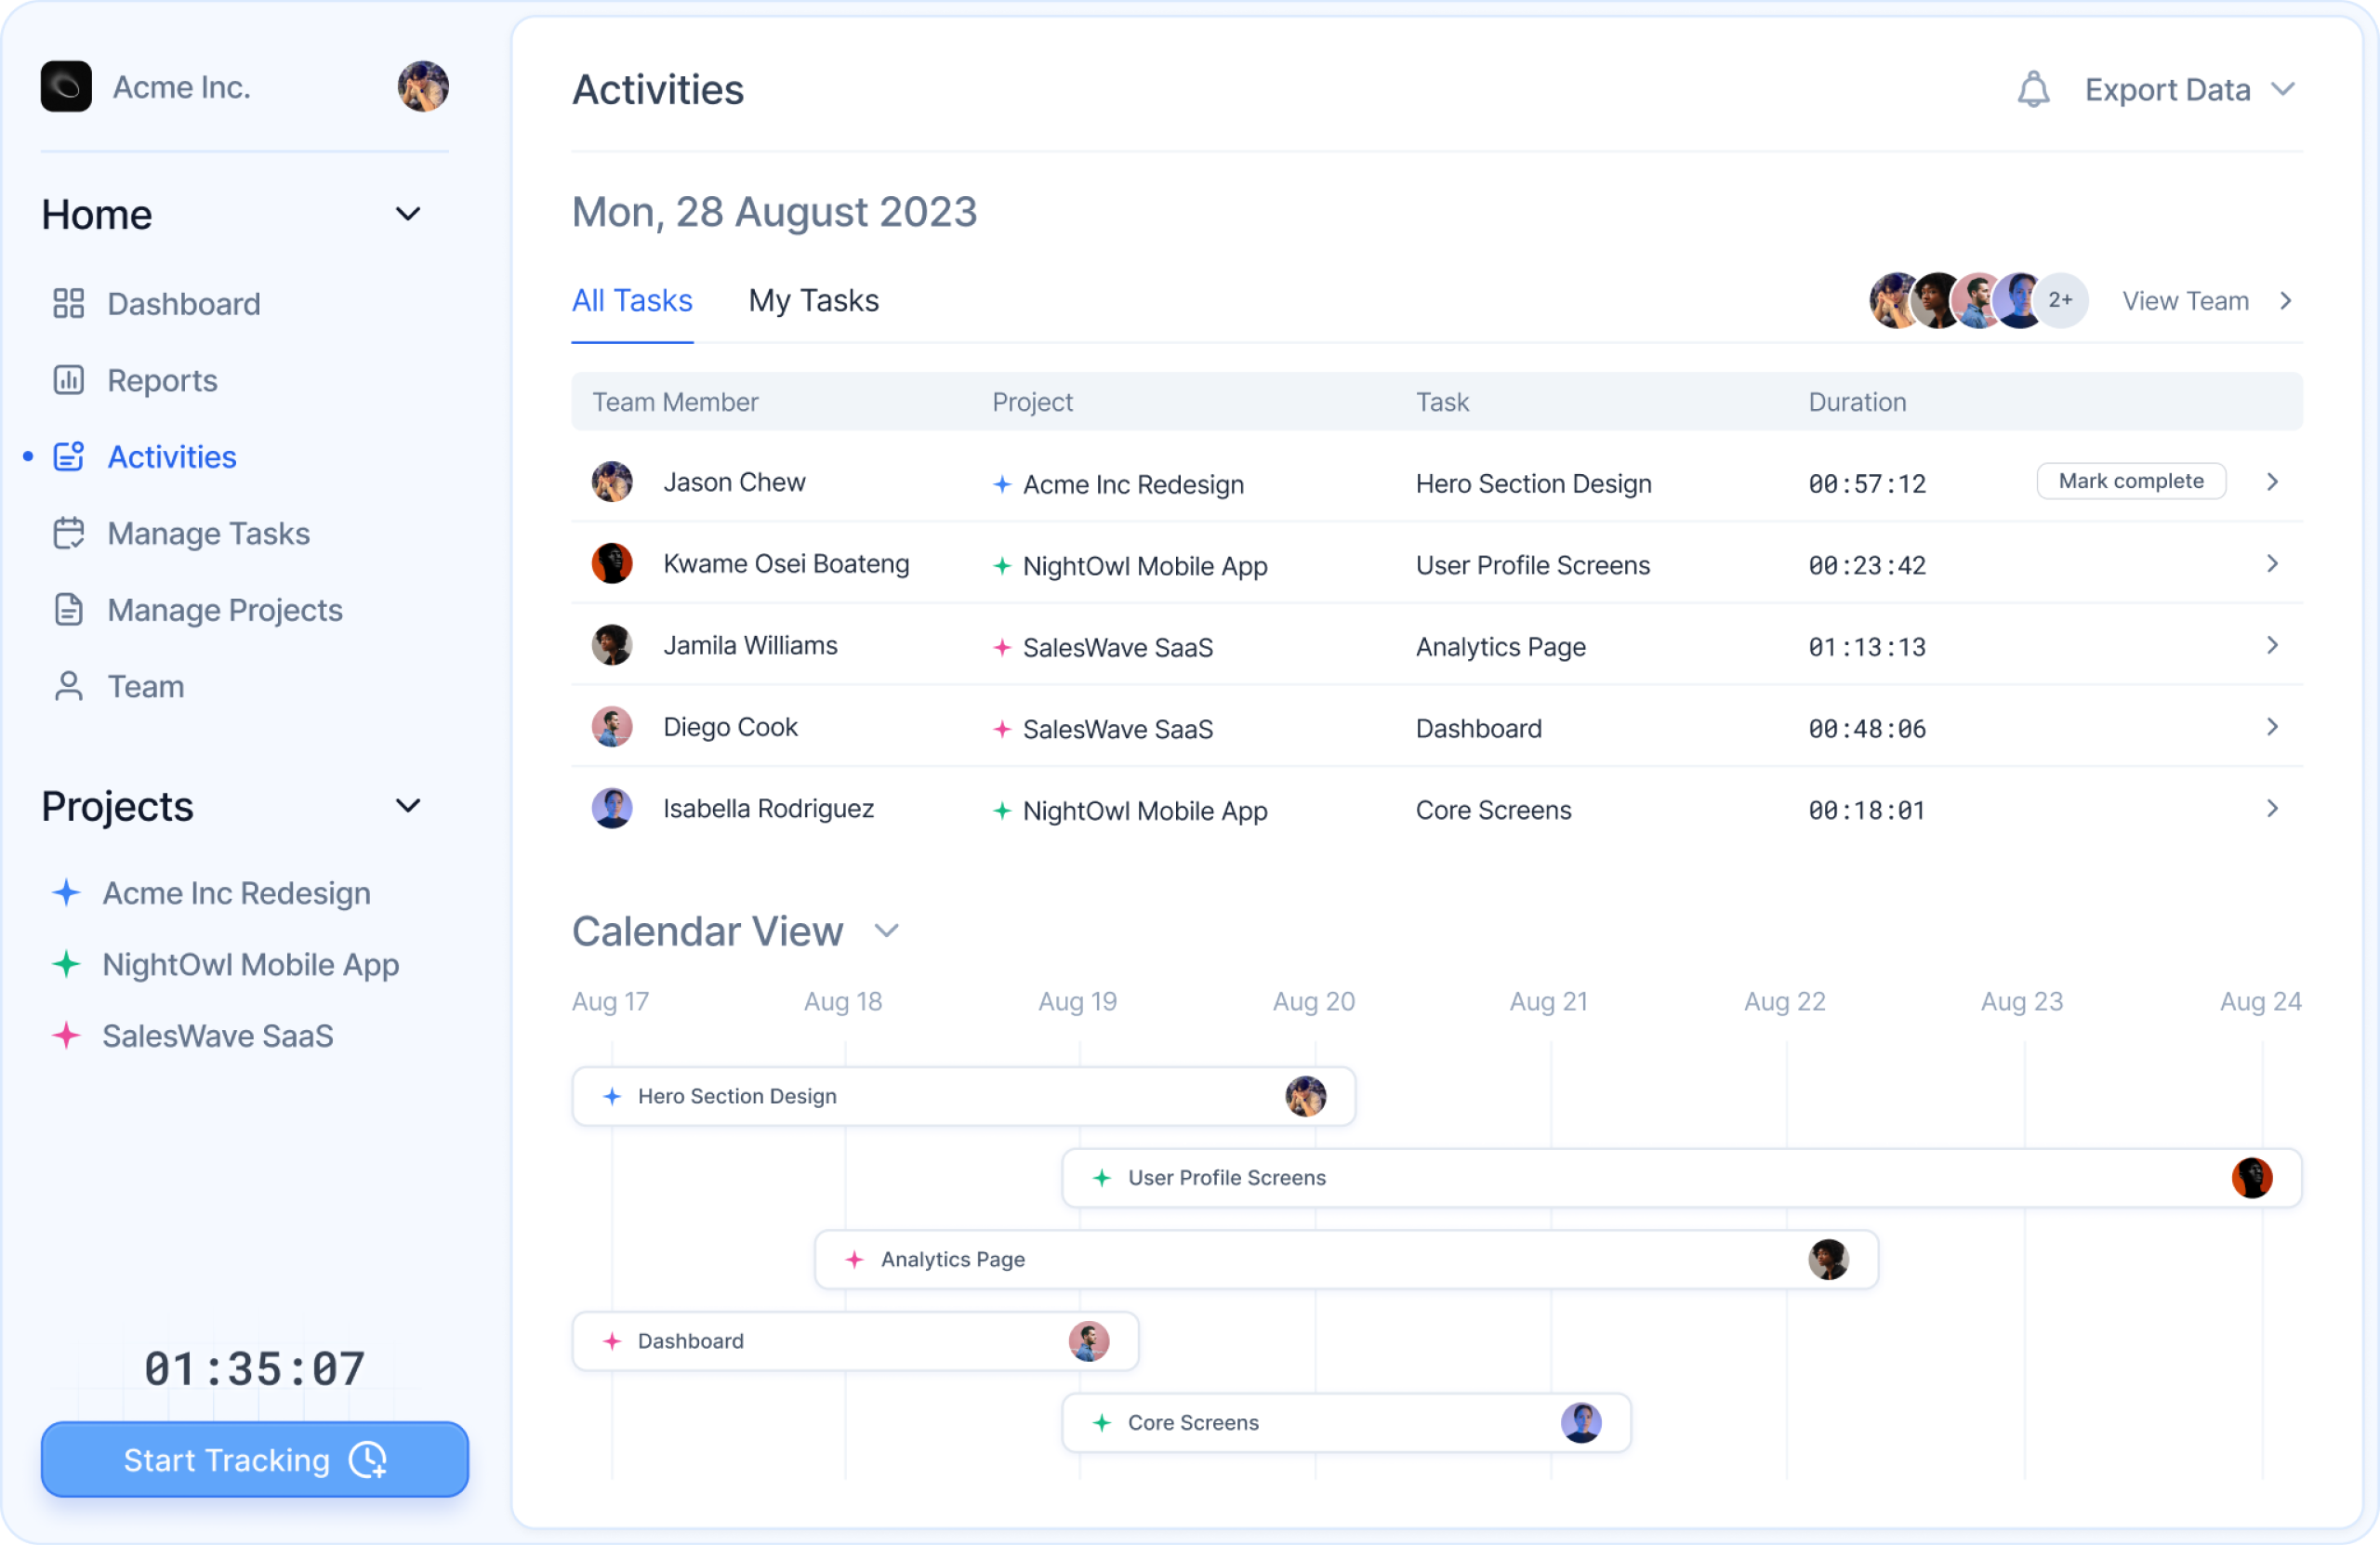Click the Manage Tasks calendar icon
Screen dimensions: 2380x1545
(x=68, y=533)
